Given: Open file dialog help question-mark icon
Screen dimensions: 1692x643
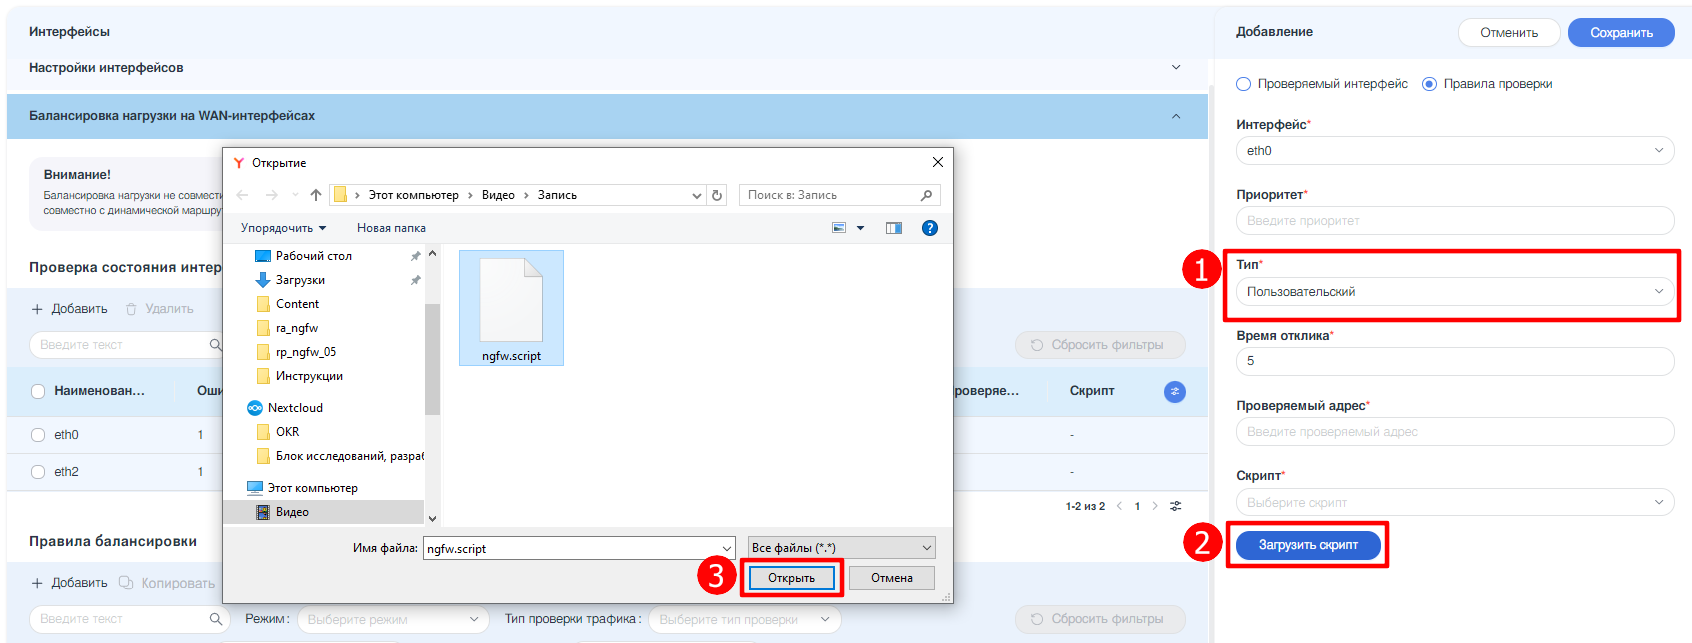Looking at the screenshot, I should point(930,228).
